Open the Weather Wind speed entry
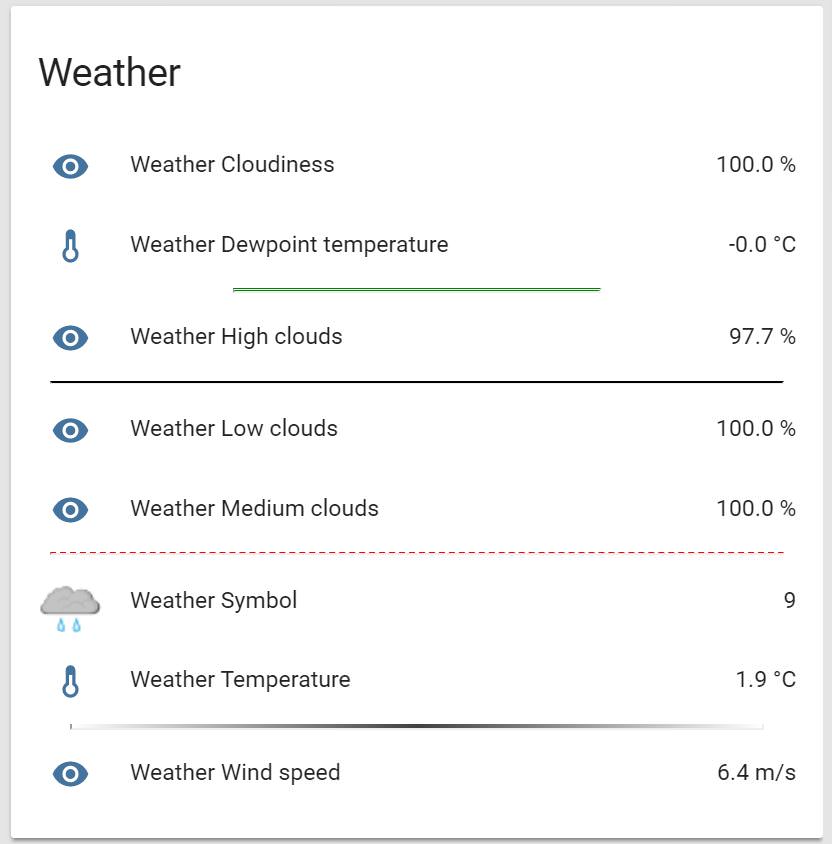 click(235, 773)
